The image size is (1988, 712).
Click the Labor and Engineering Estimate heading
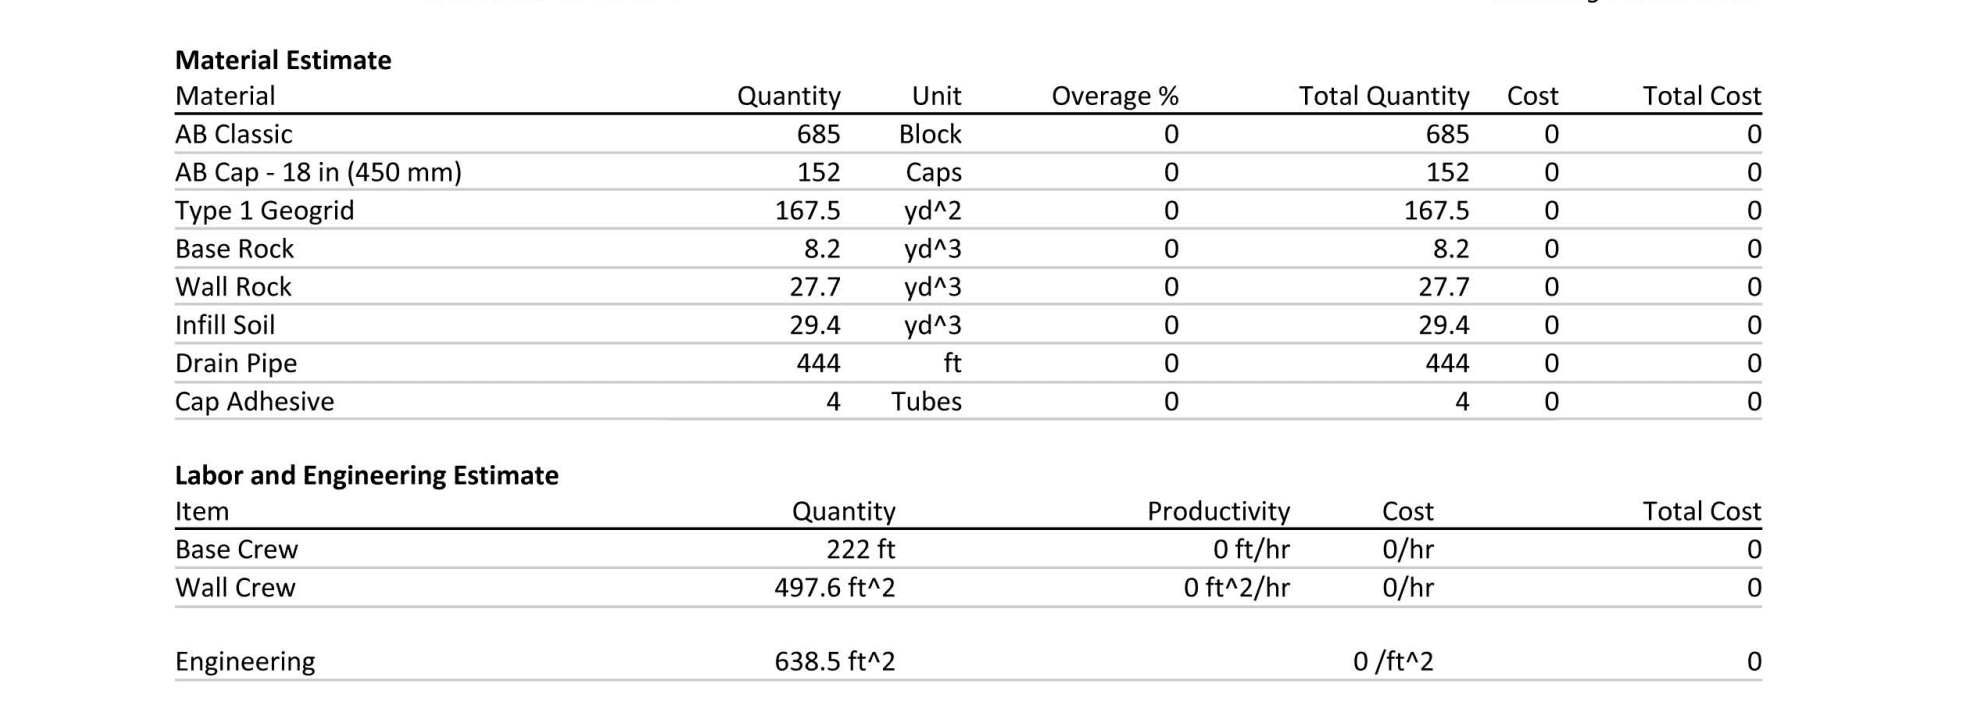pos(366,475)
